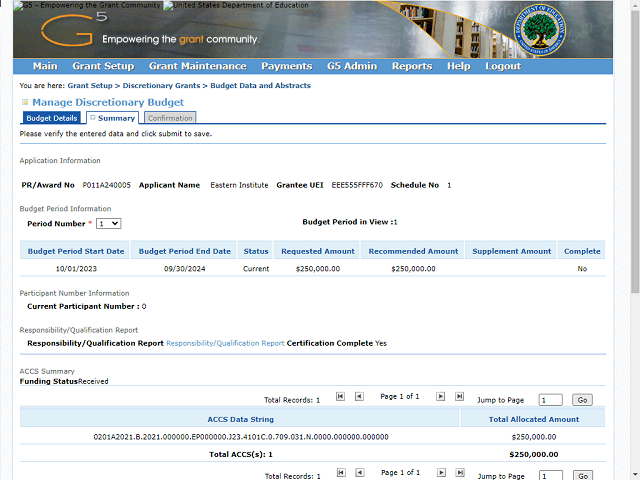Go to first page in lower ACCS pager

[x=341, y=472]
